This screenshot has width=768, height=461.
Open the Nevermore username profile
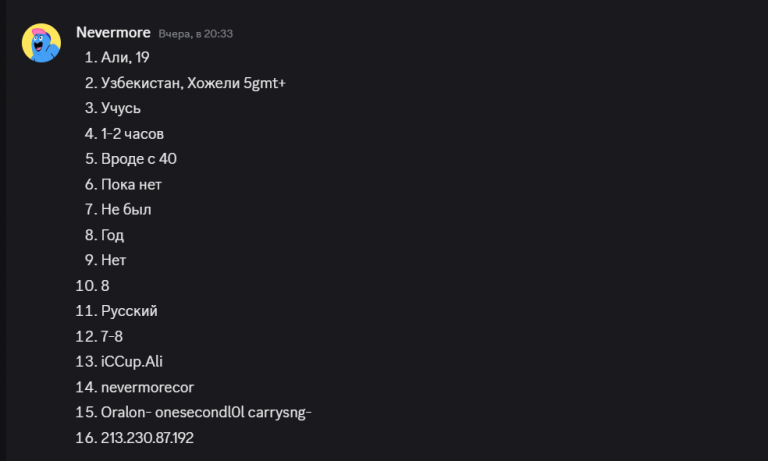click(x=113, y=32)
